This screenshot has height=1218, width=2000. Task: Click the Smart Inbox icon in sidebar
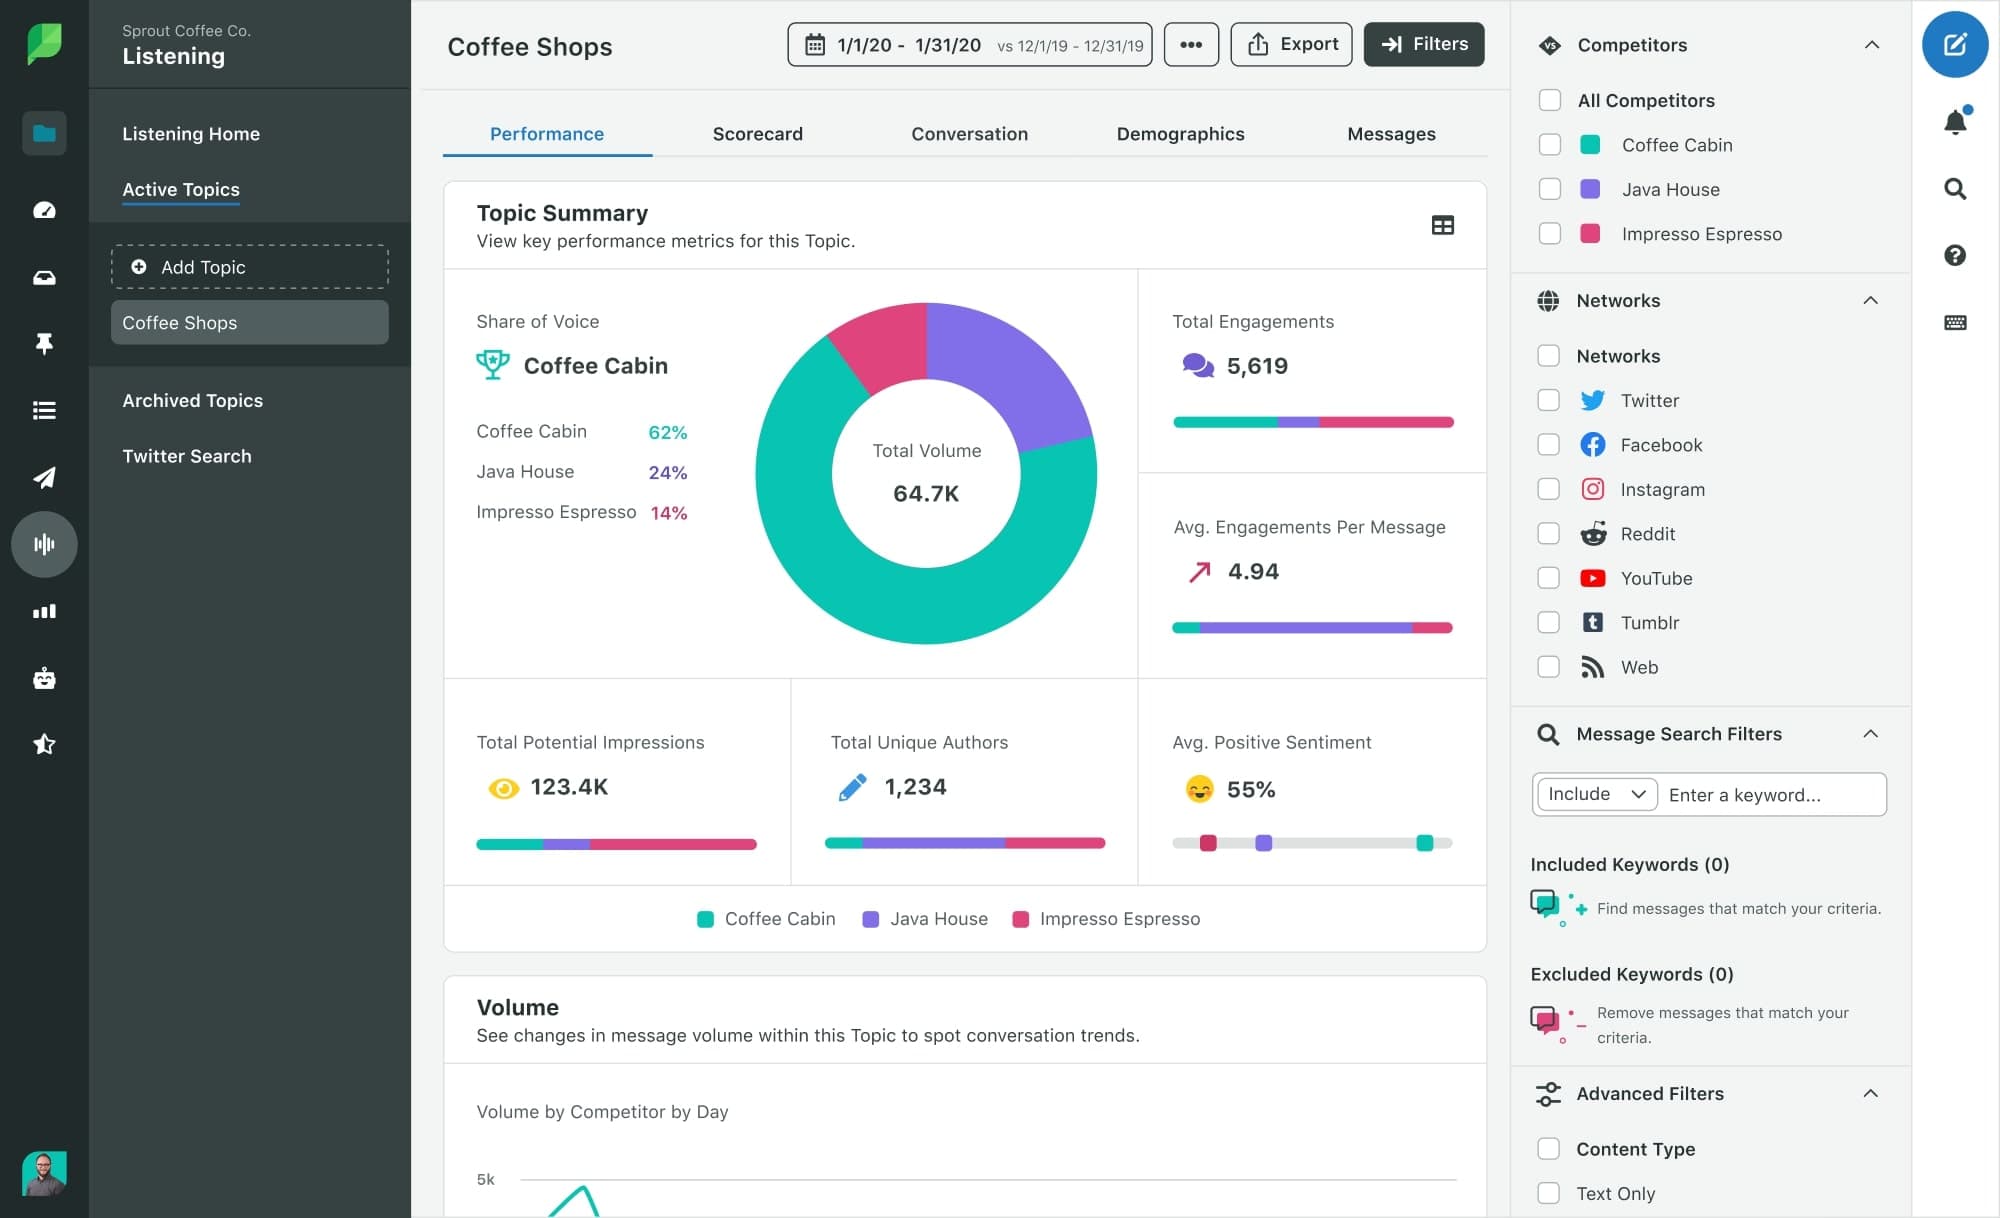(x=44, y=277)
